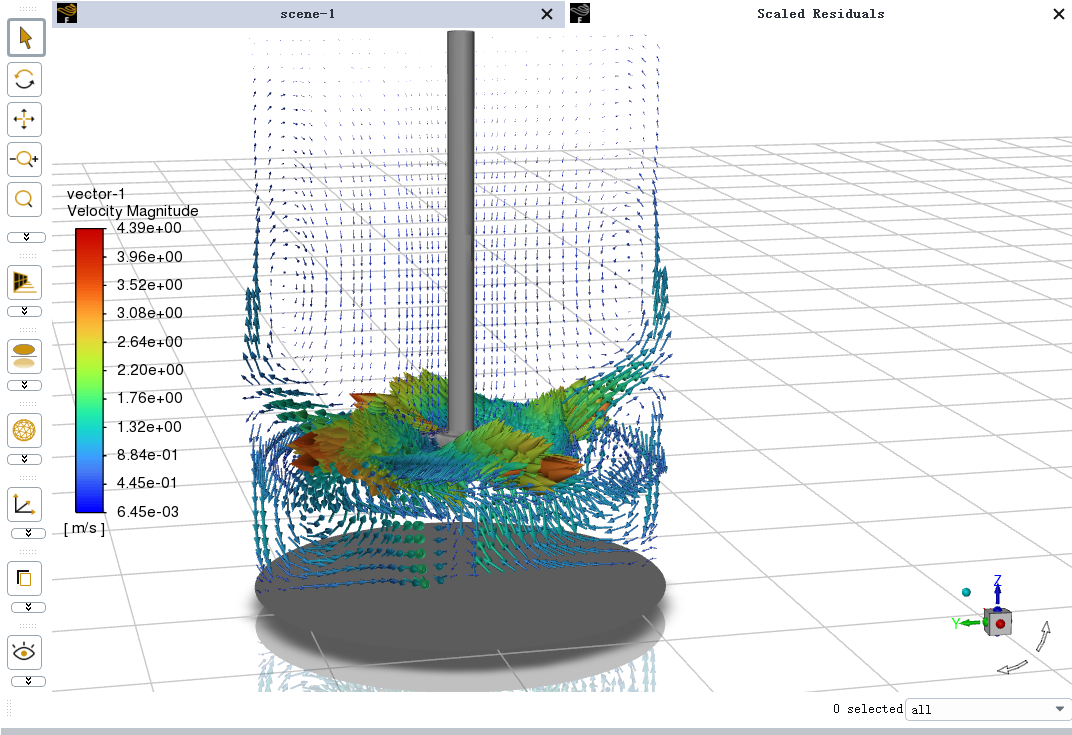Click the Velocity Magnitude legend title

click(x=133, y=211)
